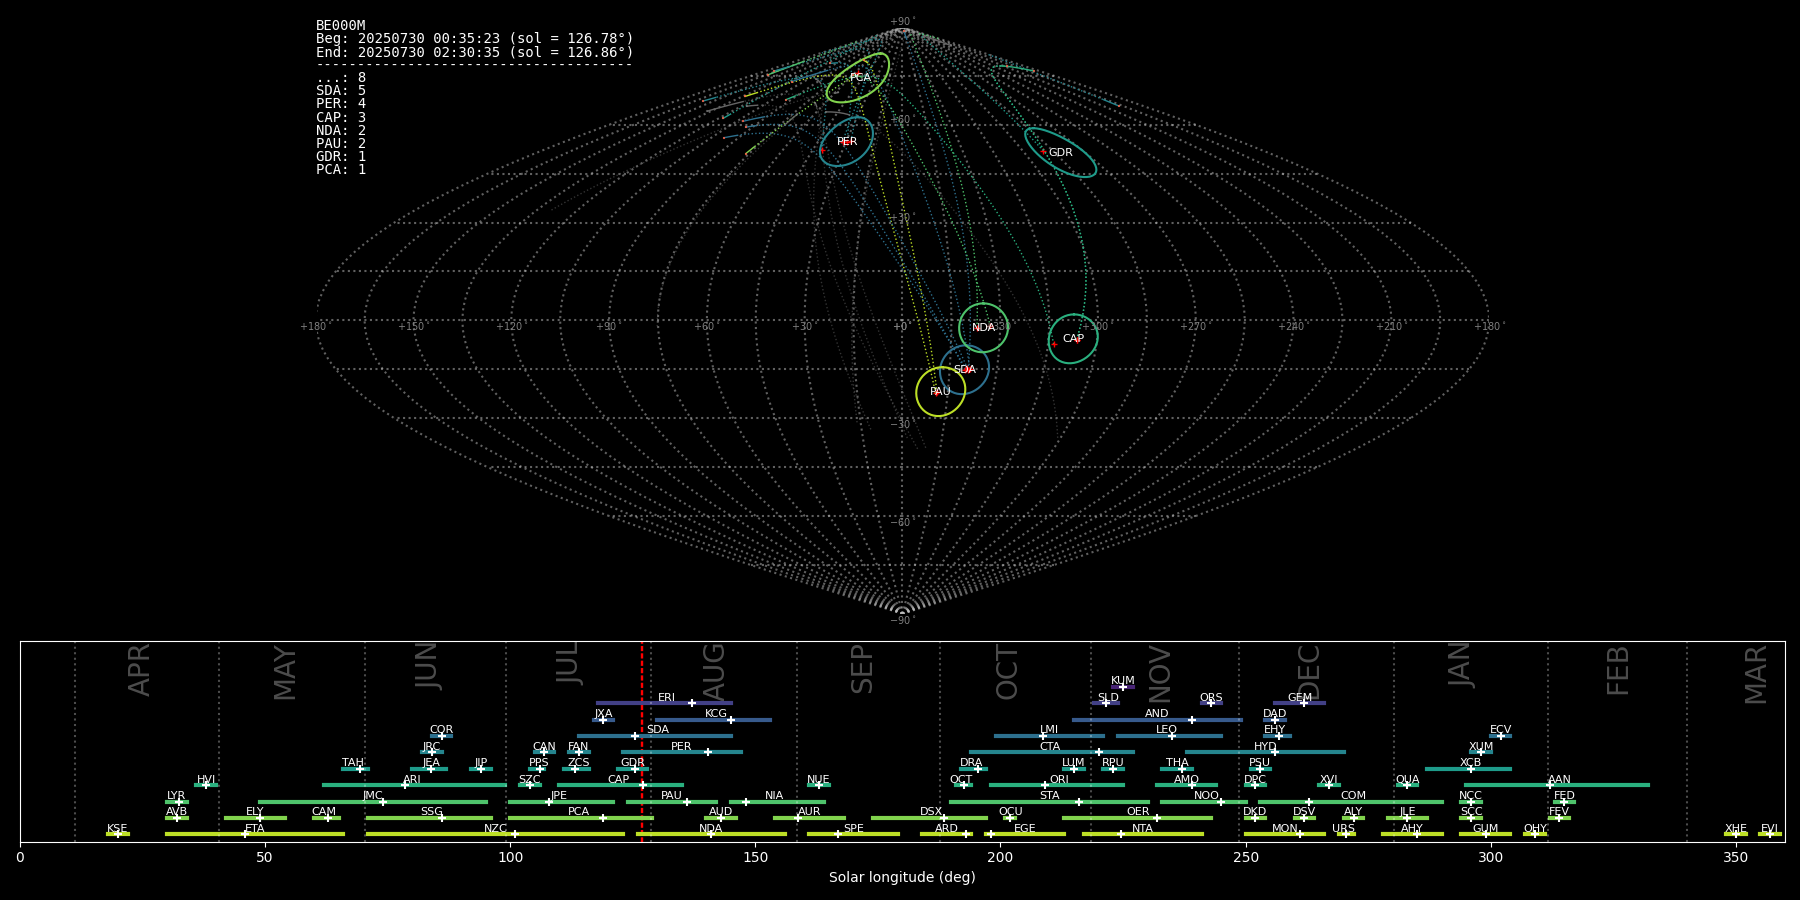Click the AUR shower bar in timeline
The height and width of the screenshot is (900, 1800).
809,818
